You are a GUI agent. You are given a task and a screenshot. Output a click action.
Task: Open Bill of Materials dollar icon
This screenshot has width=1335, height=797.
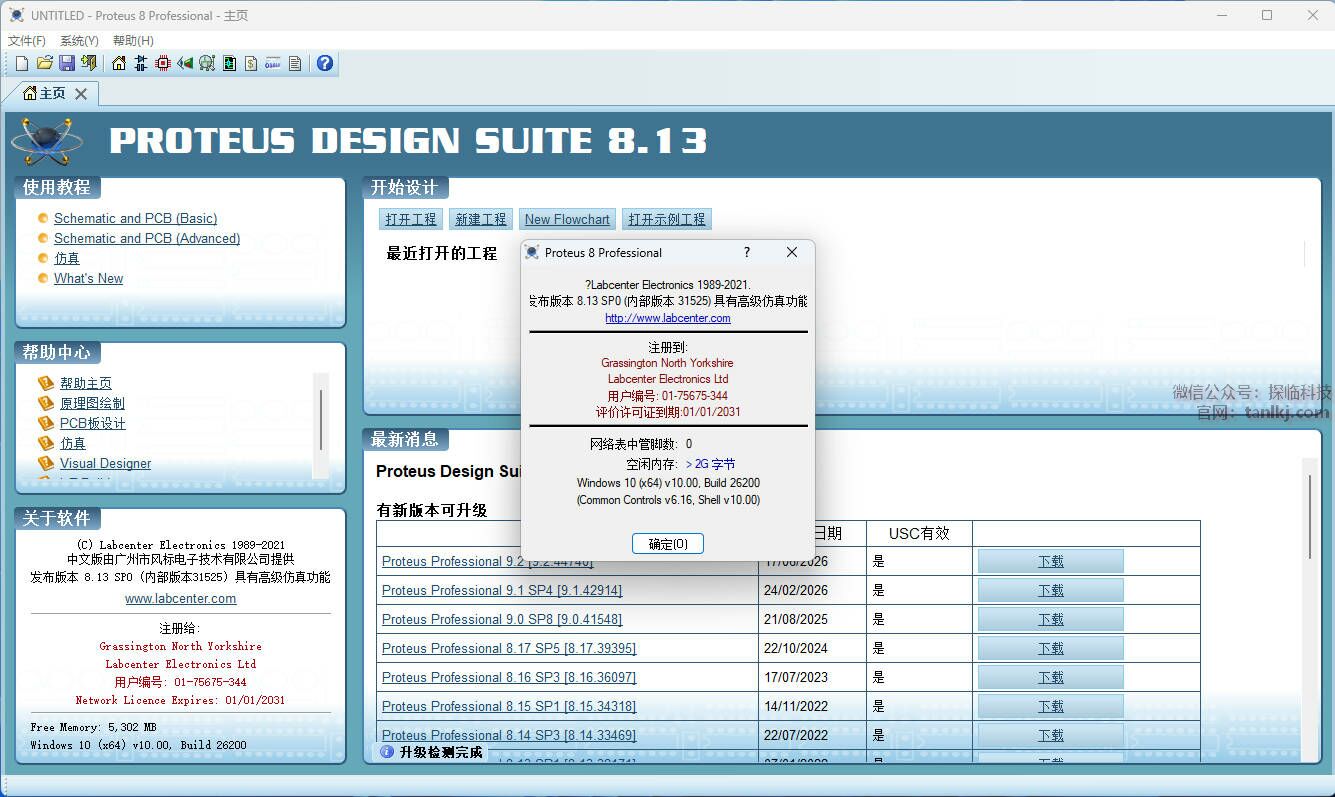click(251, 63)
